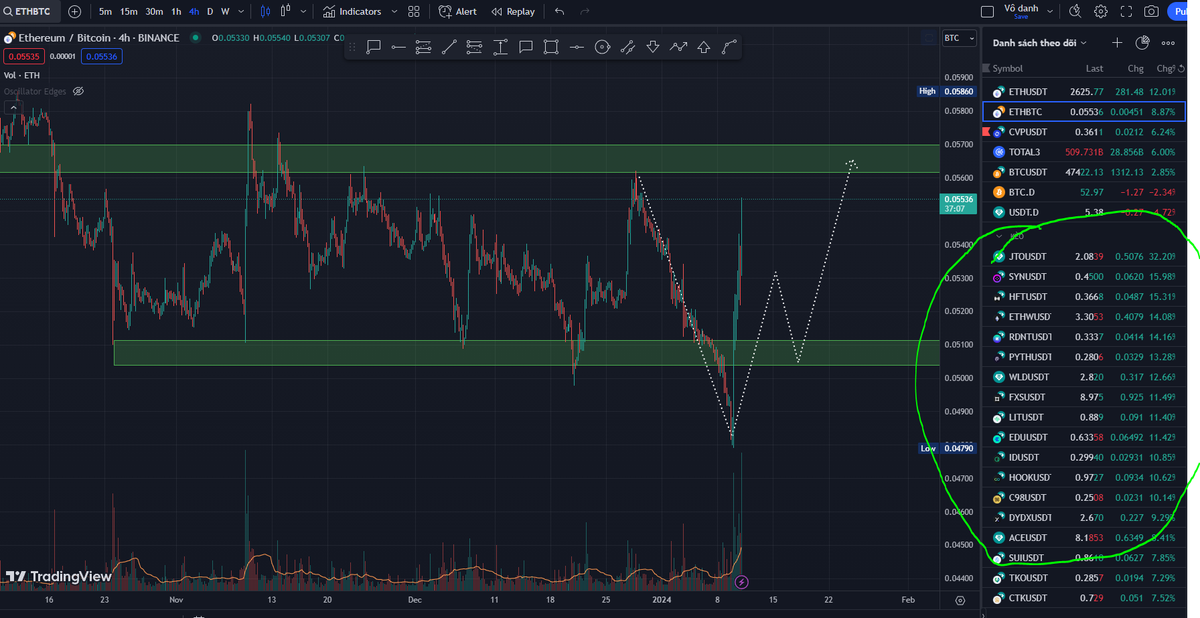This screenshot has height=618, width=1200.
Task: Open chart settings gear icon
Action: click(1101, 11)
